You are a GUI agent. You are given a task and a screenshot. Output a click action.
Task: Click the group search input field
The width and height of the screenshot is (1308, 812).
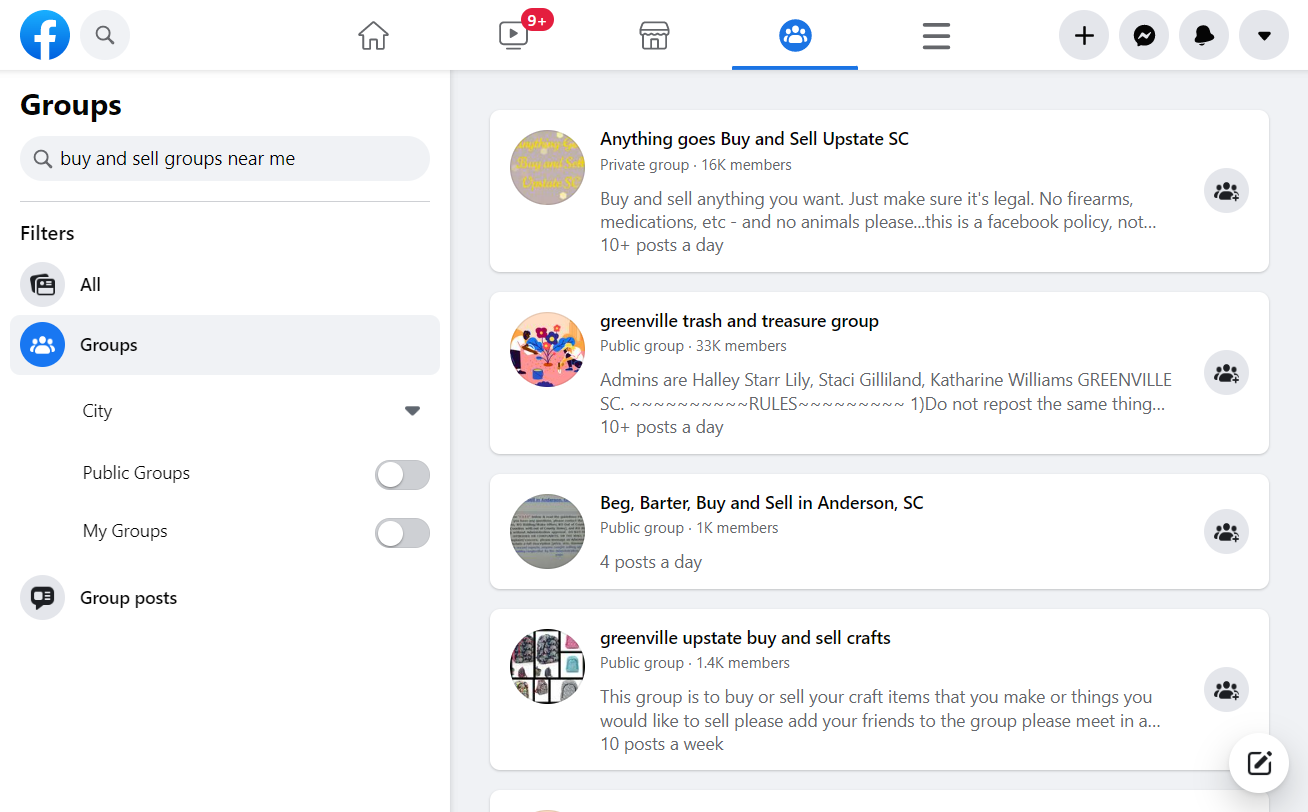(x=224, y=158)
